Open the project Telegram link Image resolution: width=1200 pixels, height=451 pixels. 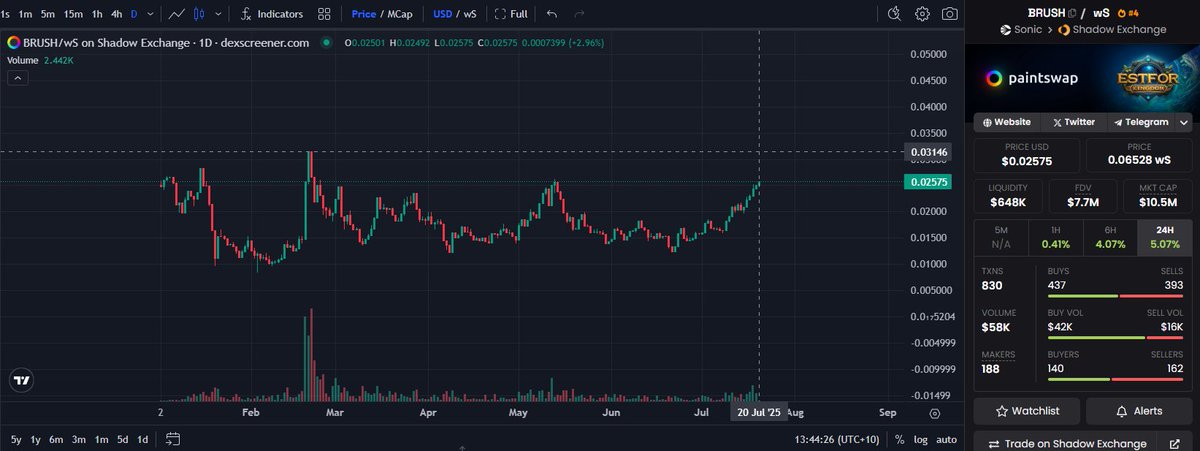coord(1140,122)
